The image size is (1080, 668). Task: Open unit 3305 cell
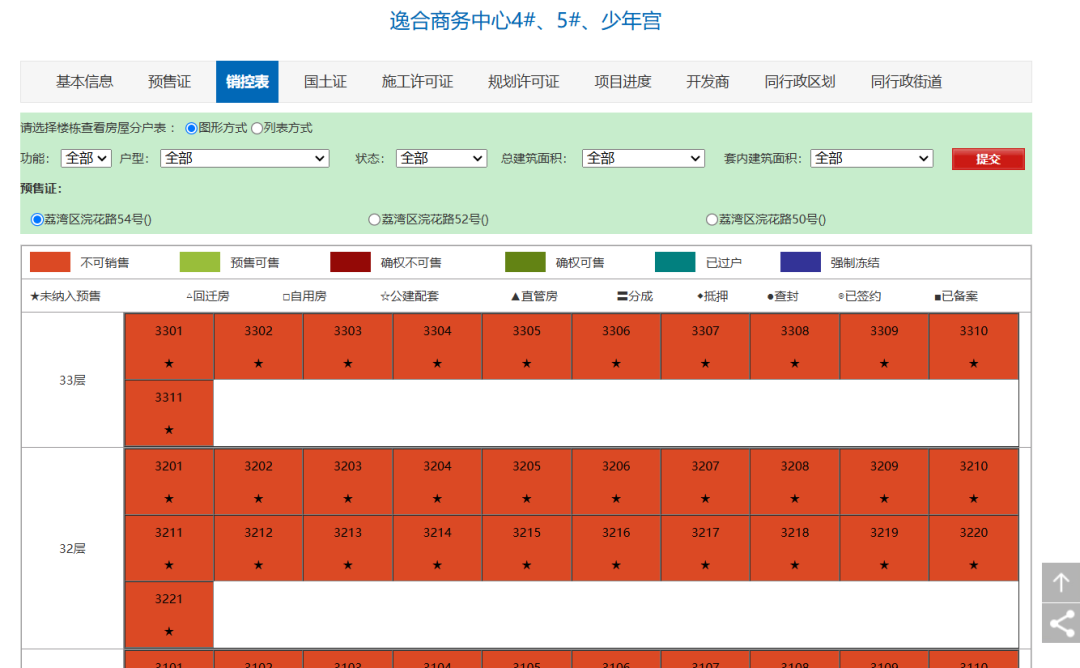tap(527, 346)
